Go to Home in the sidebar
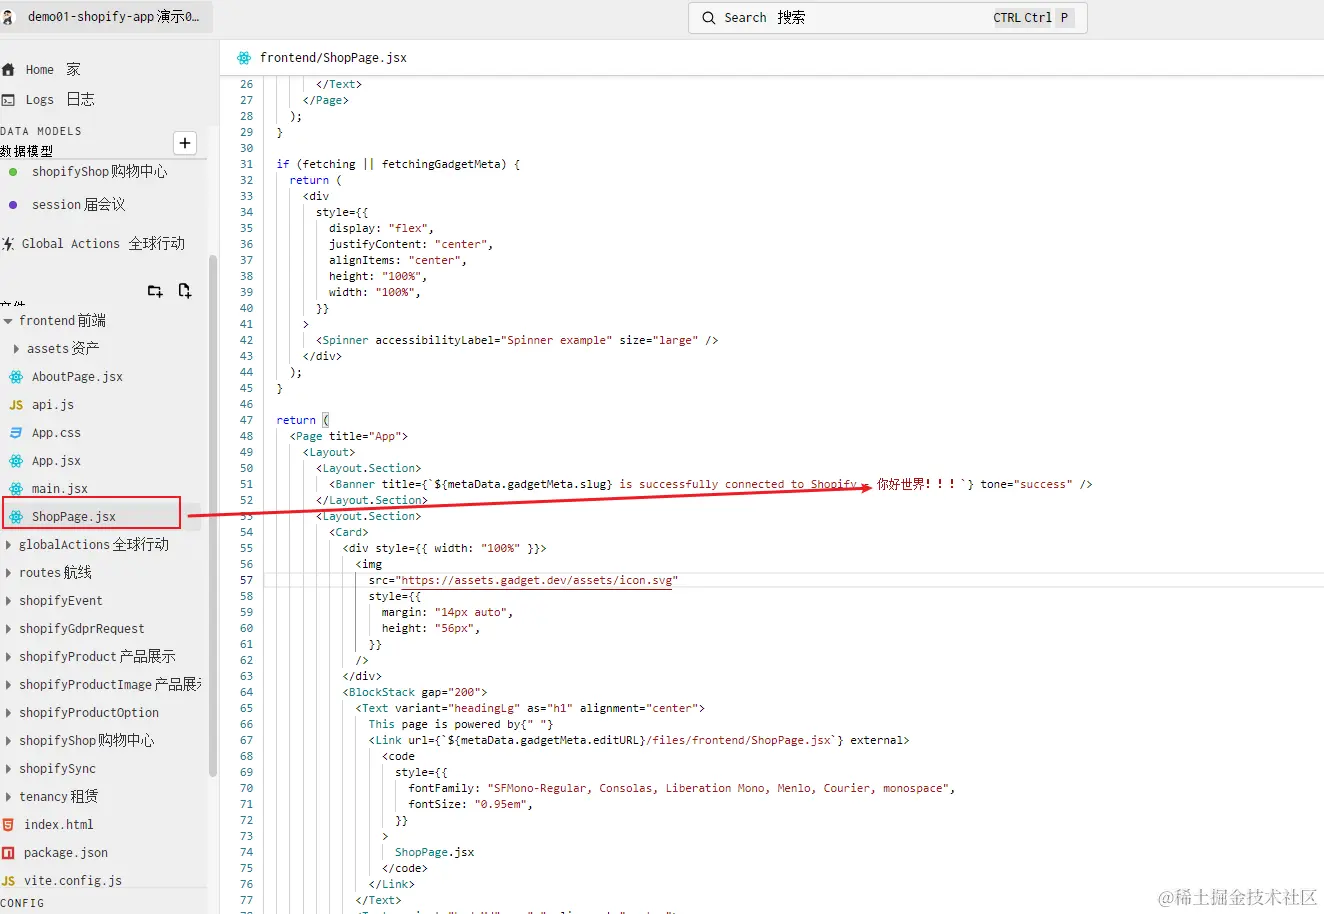The height and width of the screenshot is (914, 1324). 53,70
